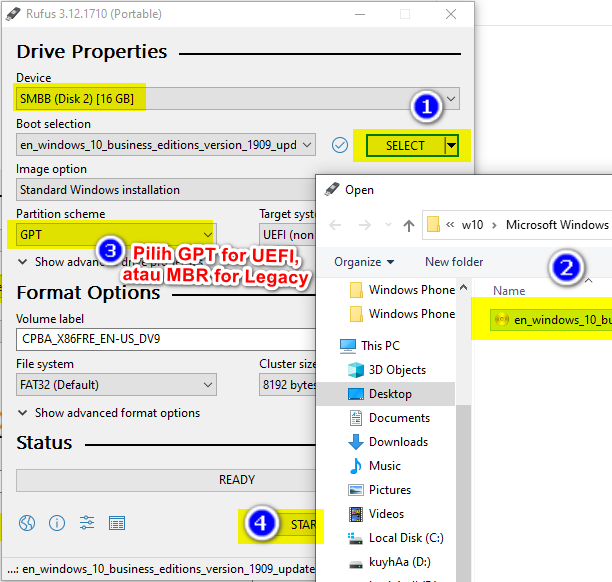Image resolution: width=612 pixels, height=582 pixels.
Task: Open the Videos folder
Action: point(376,514)
